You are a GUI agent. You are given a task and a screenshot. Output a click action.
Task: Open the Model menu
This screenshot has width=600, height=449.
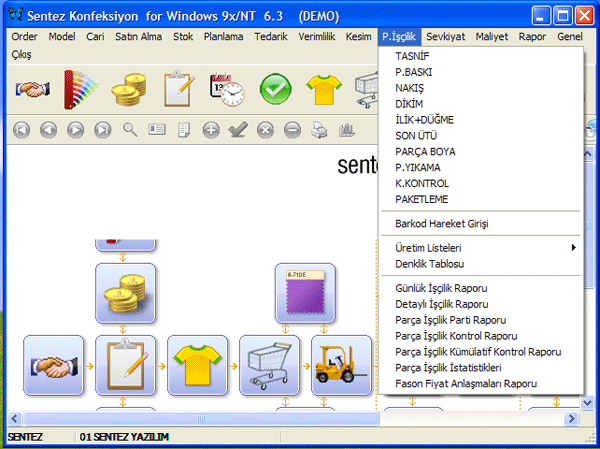point(62,37)
